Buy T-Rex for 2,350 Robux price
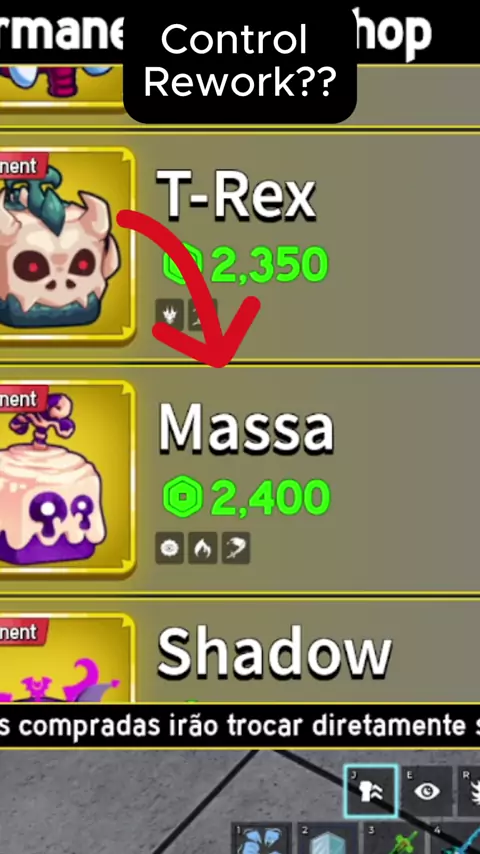 (246, 265)
